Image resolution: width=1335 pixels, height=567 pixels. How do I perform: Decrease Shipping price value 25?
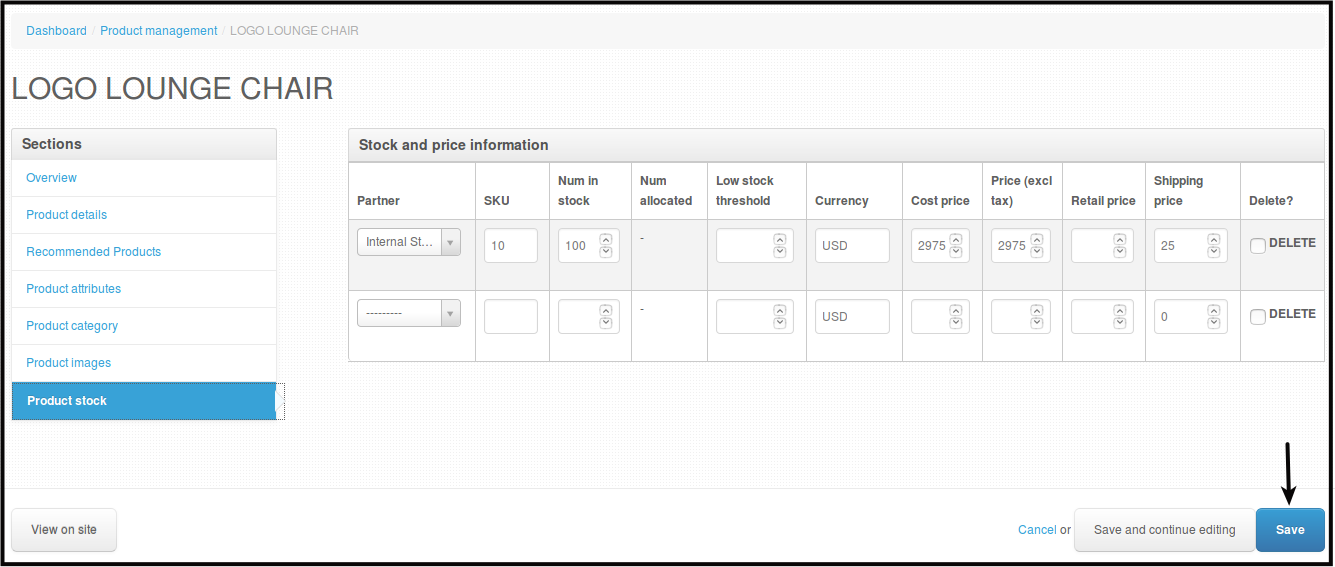point(1214,252)
